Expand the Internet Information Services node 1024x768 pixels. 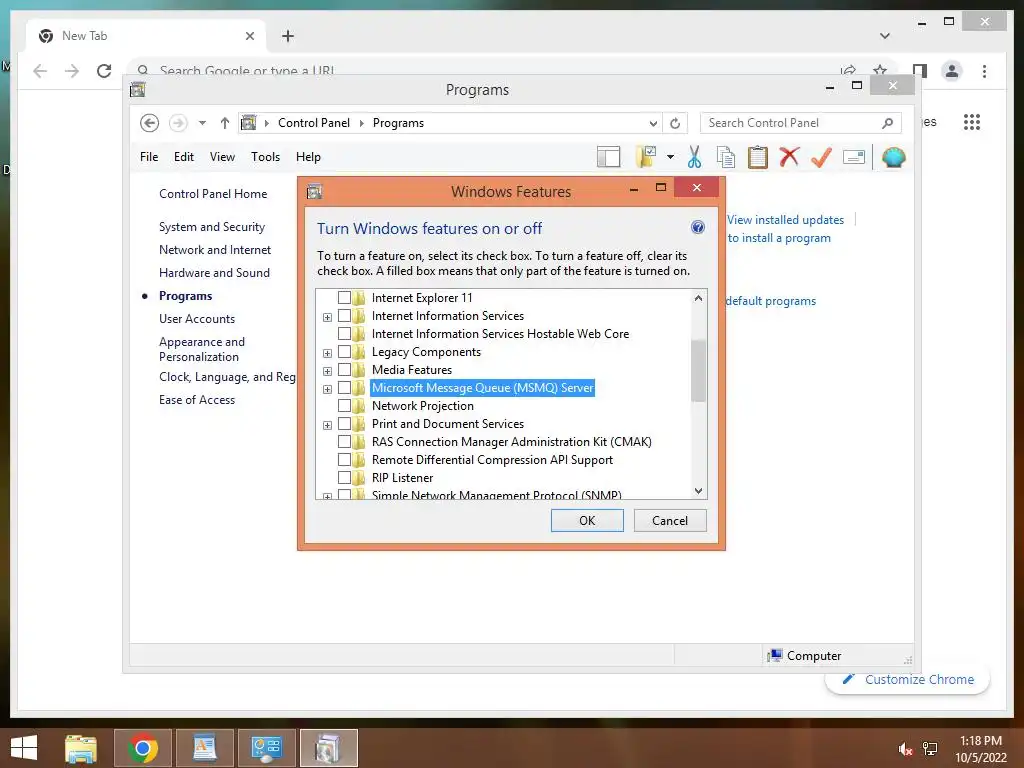pos(327,317)
